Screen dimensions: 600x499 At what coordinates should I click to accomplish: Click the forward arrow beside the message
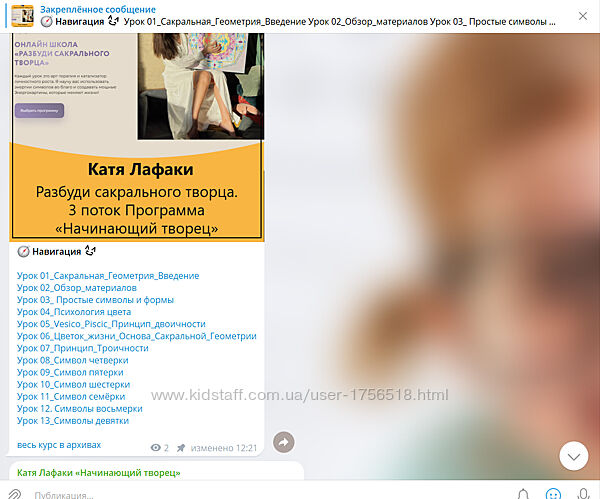(x=283, y=441)
